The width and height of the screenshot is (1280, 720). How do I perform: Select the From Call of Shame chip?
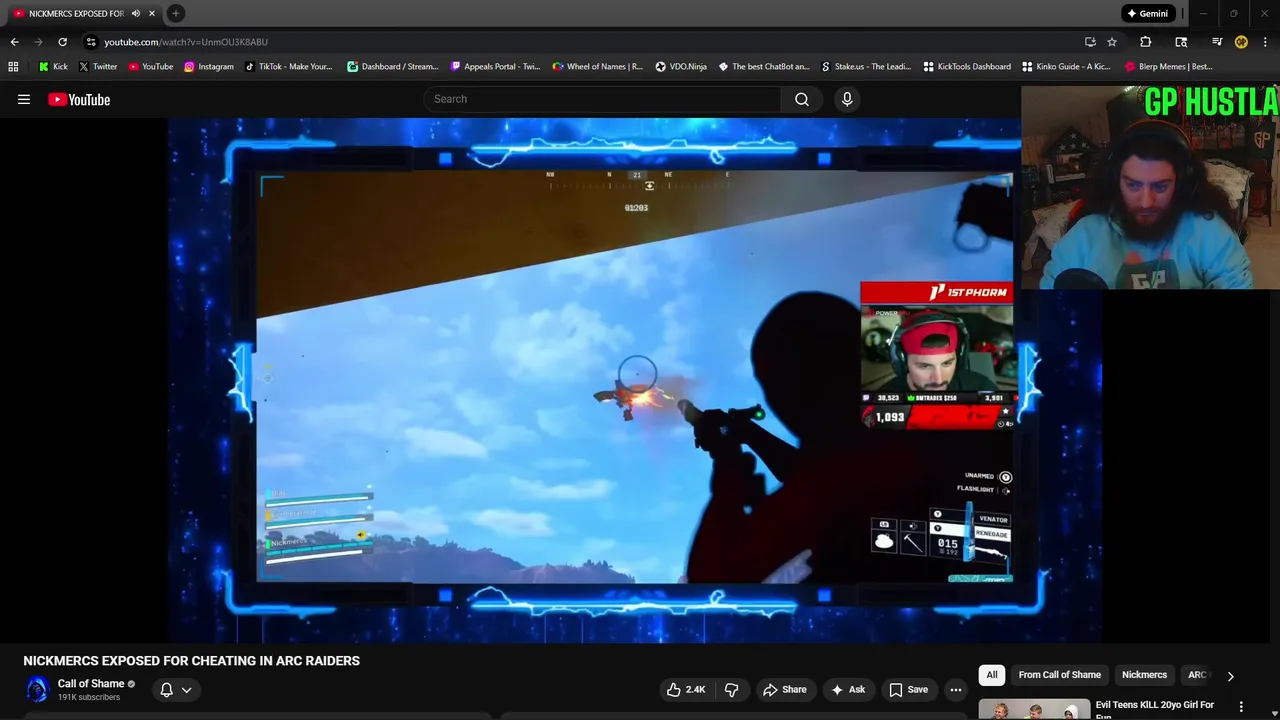(1059, 675)
